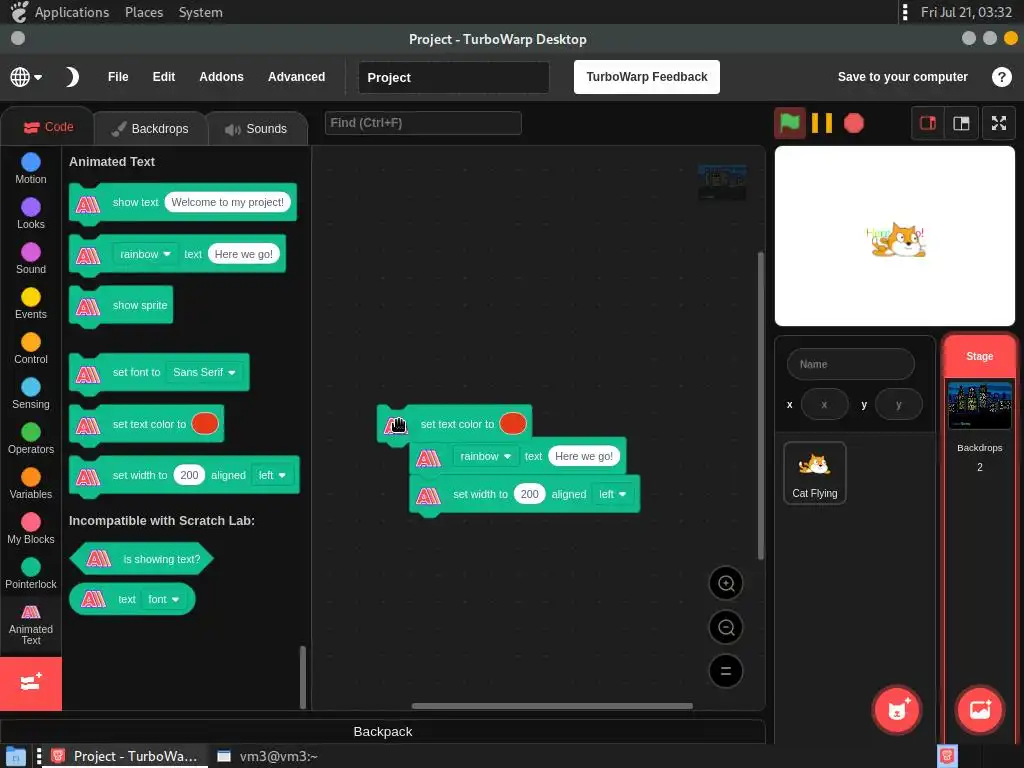Open the add extension button

click(31, 683)
